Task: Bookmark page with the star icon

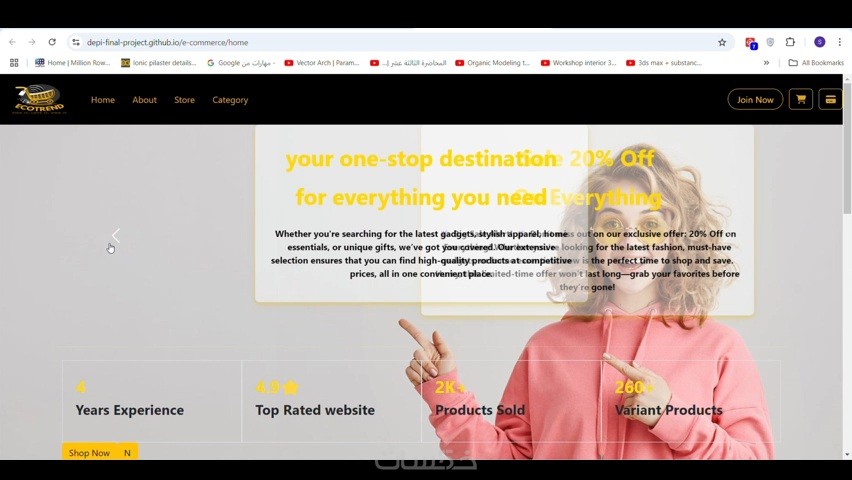Action: [722, 42]
